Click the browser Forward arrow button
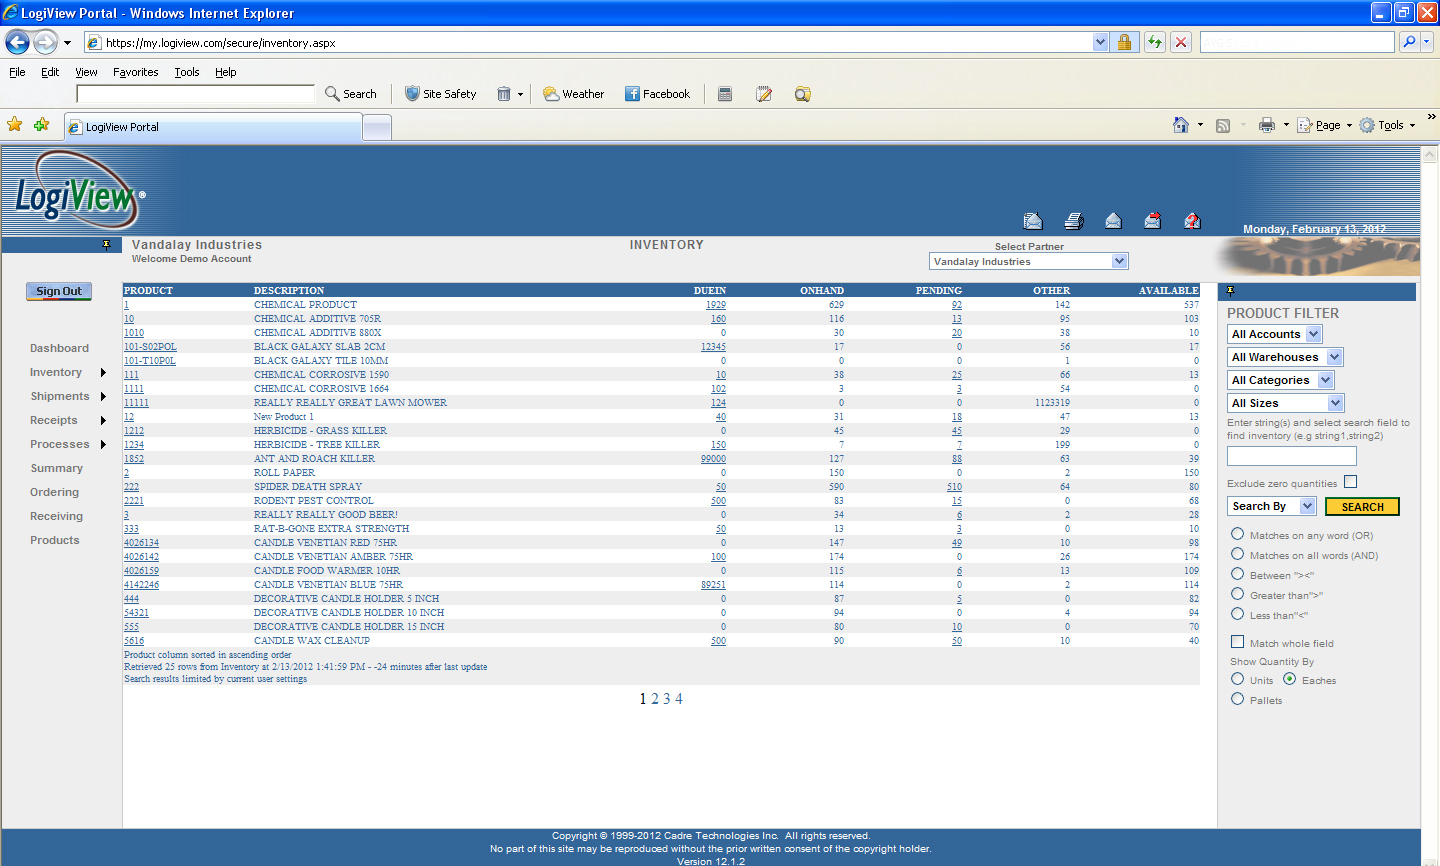 [45, 42]
